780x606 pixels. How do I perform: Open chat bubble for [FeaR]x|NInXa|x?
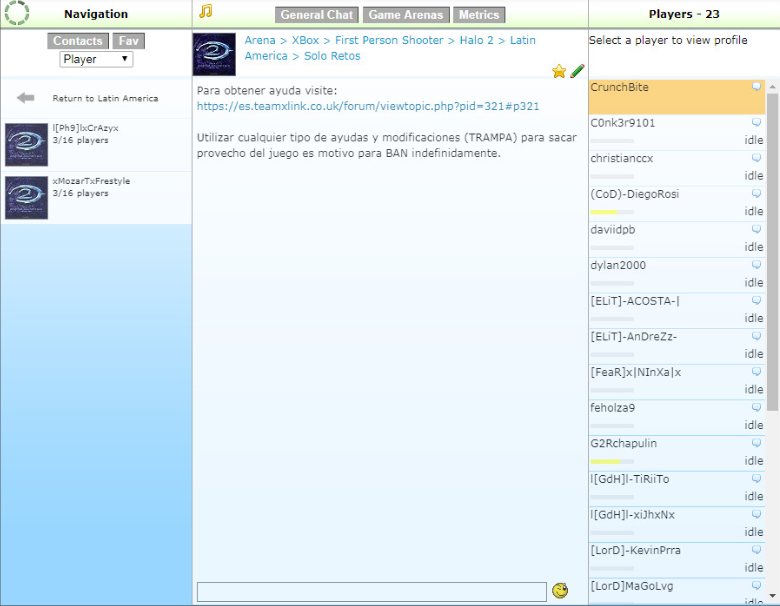(756, 372)
